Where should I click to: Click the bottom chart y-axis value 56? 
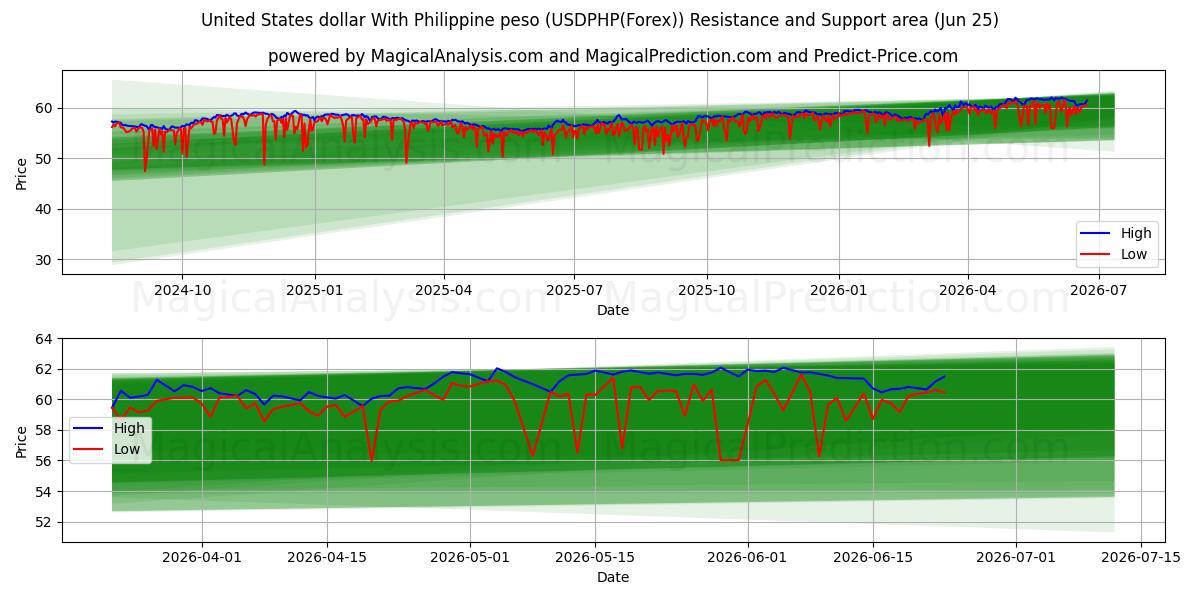46,461
